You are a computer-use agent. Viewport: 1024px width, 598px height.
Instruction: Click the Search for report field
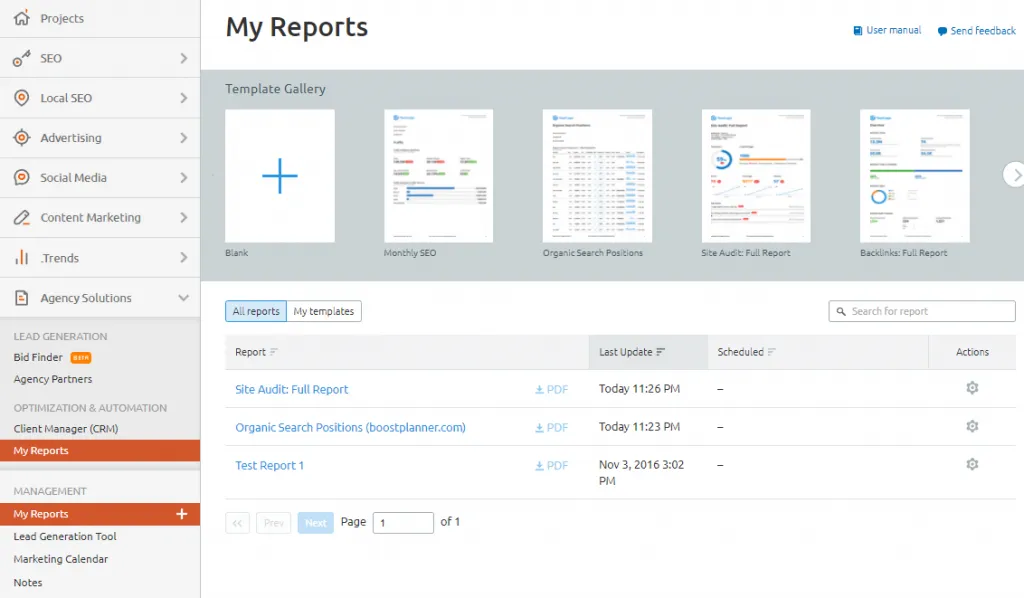pos(922,311)
